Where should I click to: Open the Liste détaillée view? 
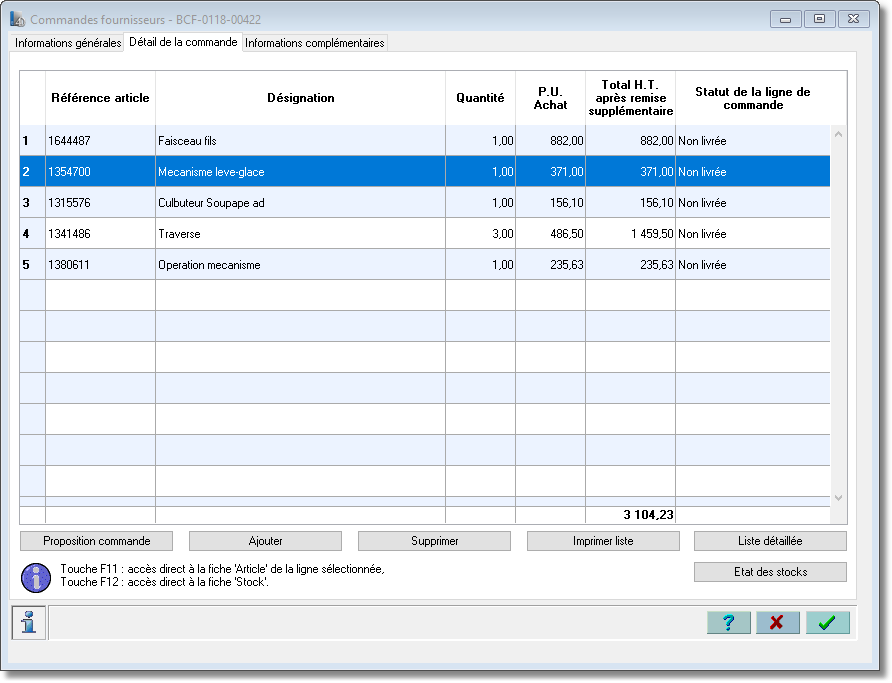[x=770, y=541]
